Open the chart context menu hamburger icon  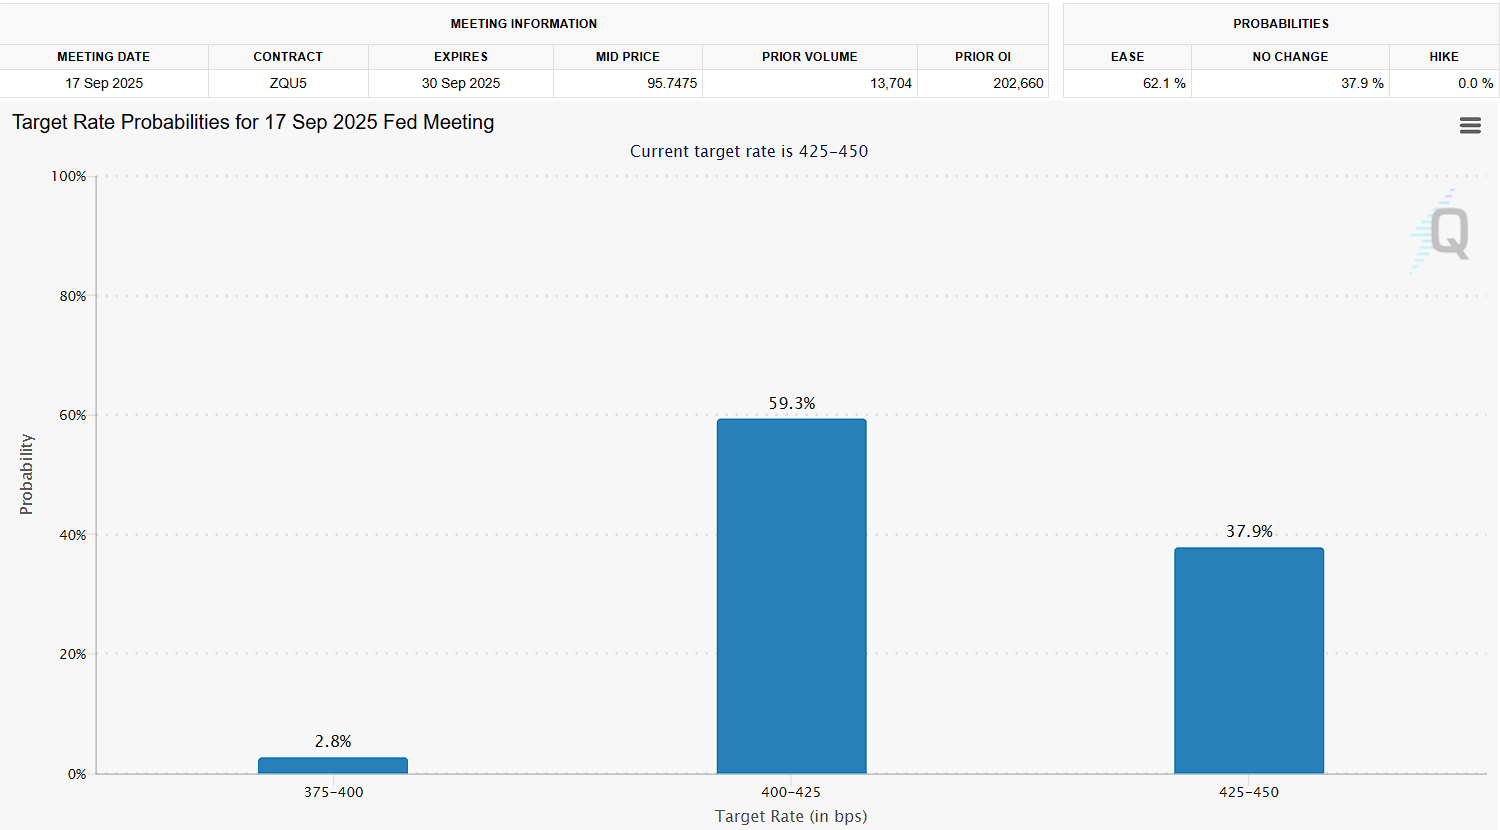(1470, 125)
